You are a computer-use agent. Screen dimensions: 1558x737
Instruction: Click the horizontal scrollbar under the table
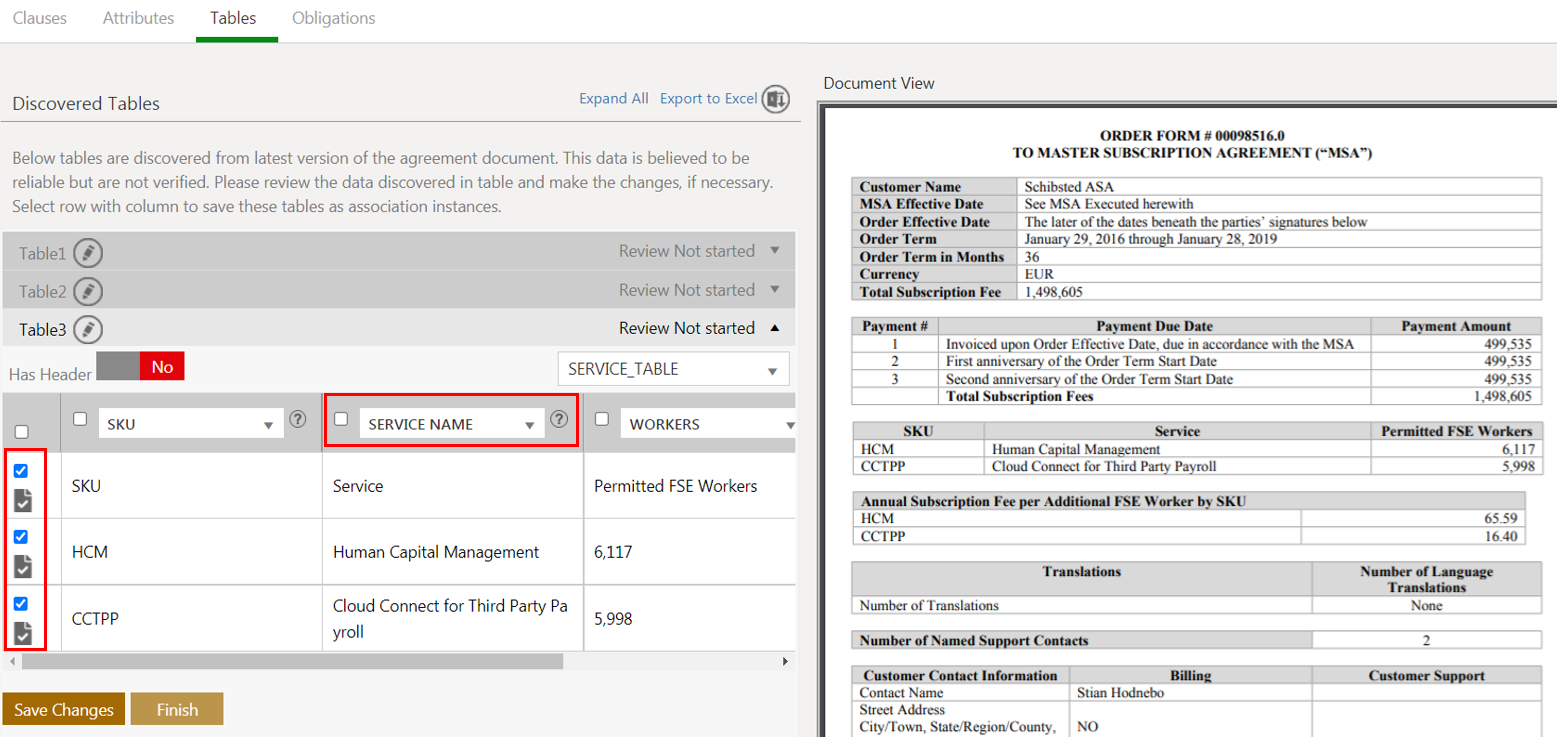click(x=292, y=662)
